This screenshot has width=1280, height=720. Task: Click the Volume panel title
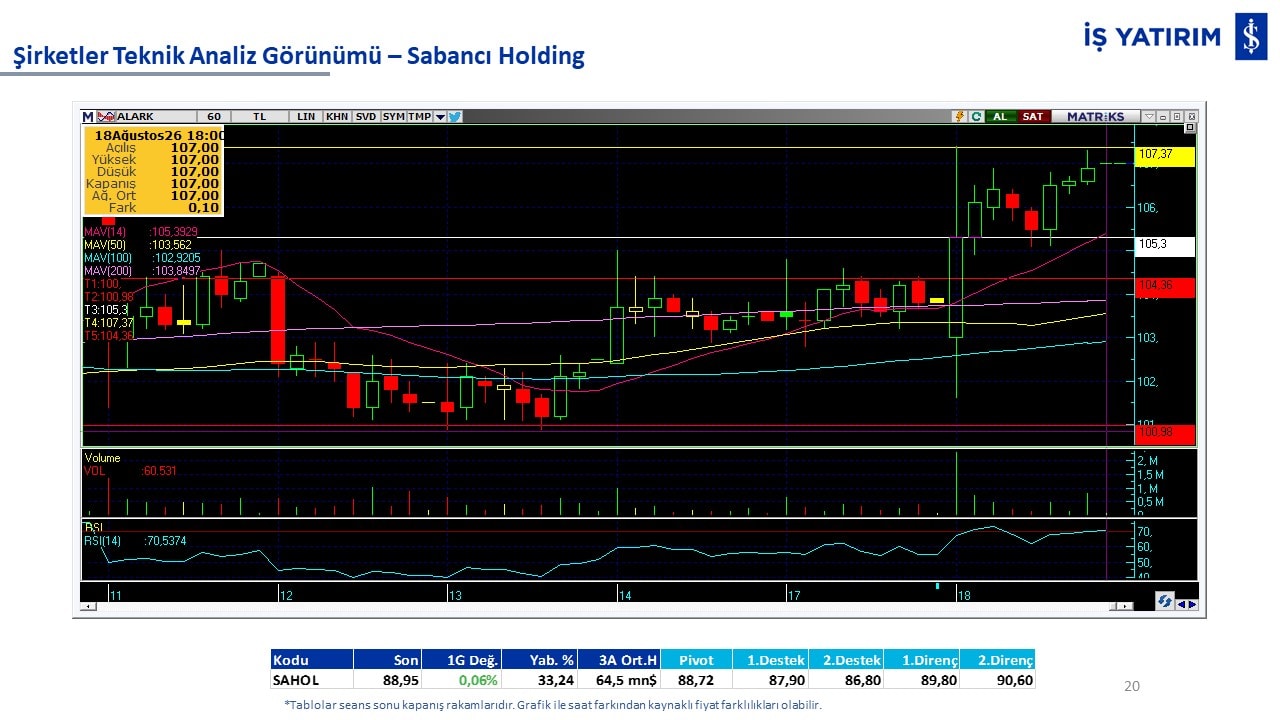(x=102, y=458)
